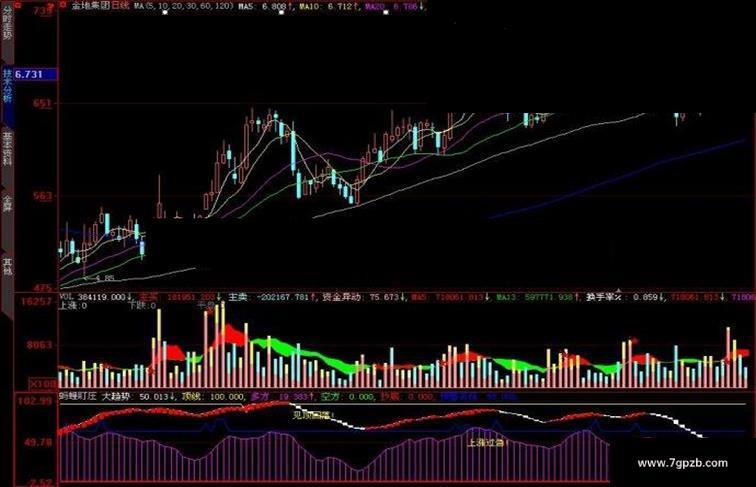Click the 上涨过急 signal annotation
Viewport: 756px width, 487px height.
tap(487, 442)
